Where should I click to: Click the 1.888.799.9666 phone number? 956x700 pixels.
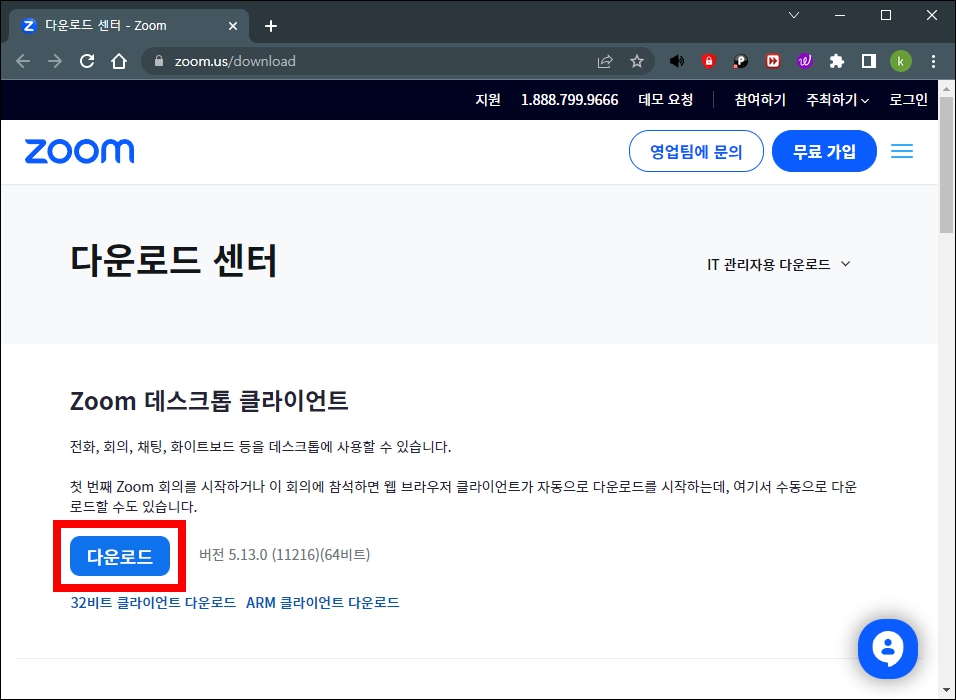[x=569, y=100]
